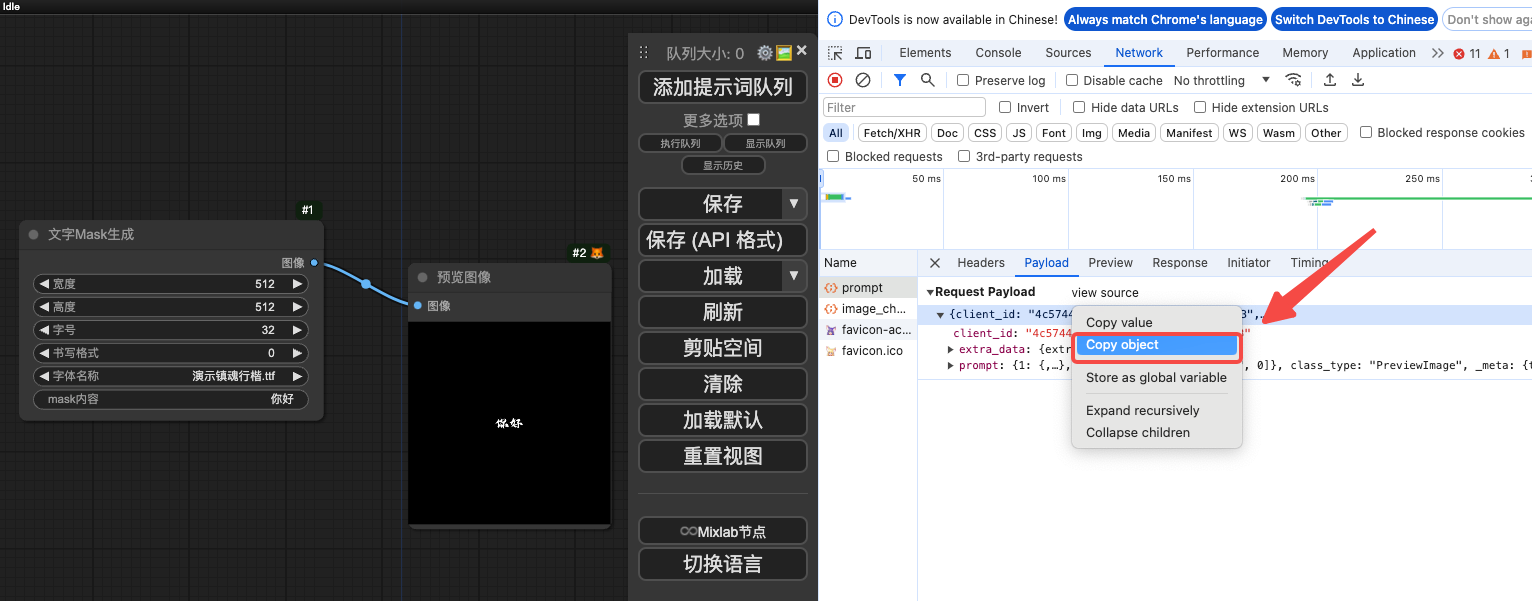Screen dimensions: 1532x601
Task: Choose Copy object from context menu
Action: click(1156, 345)
